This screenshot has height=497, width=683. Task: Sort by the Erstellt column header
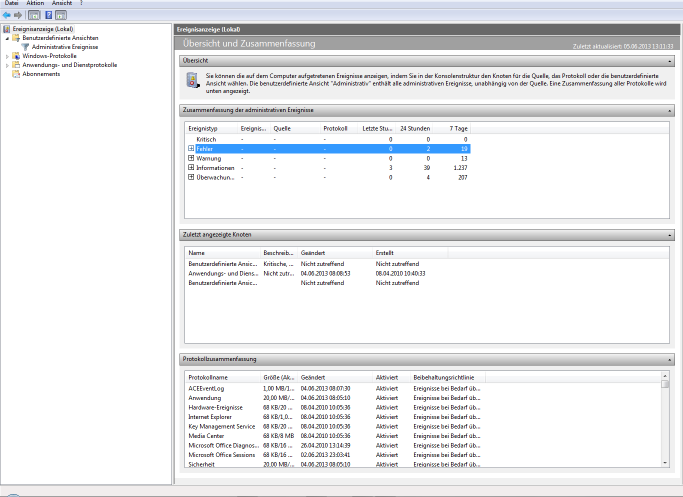tap(410, 253)
